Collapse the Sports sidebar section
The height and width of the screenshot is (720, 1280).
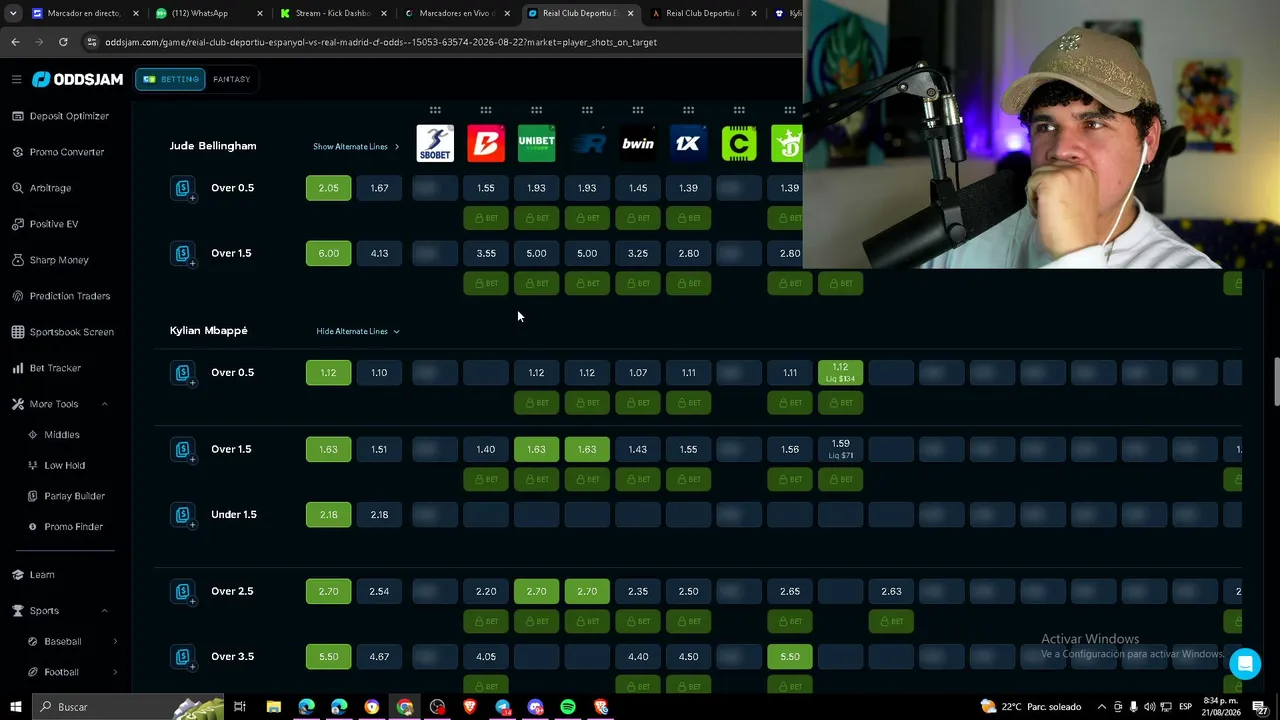point(104,611)
